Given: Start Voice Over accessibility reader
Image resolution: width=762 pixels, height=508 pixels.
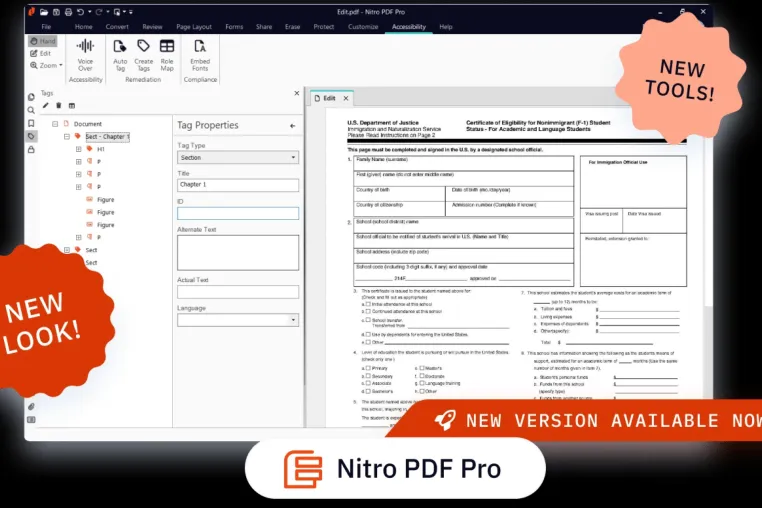Looking at the screenshot, I should [85, 55].
